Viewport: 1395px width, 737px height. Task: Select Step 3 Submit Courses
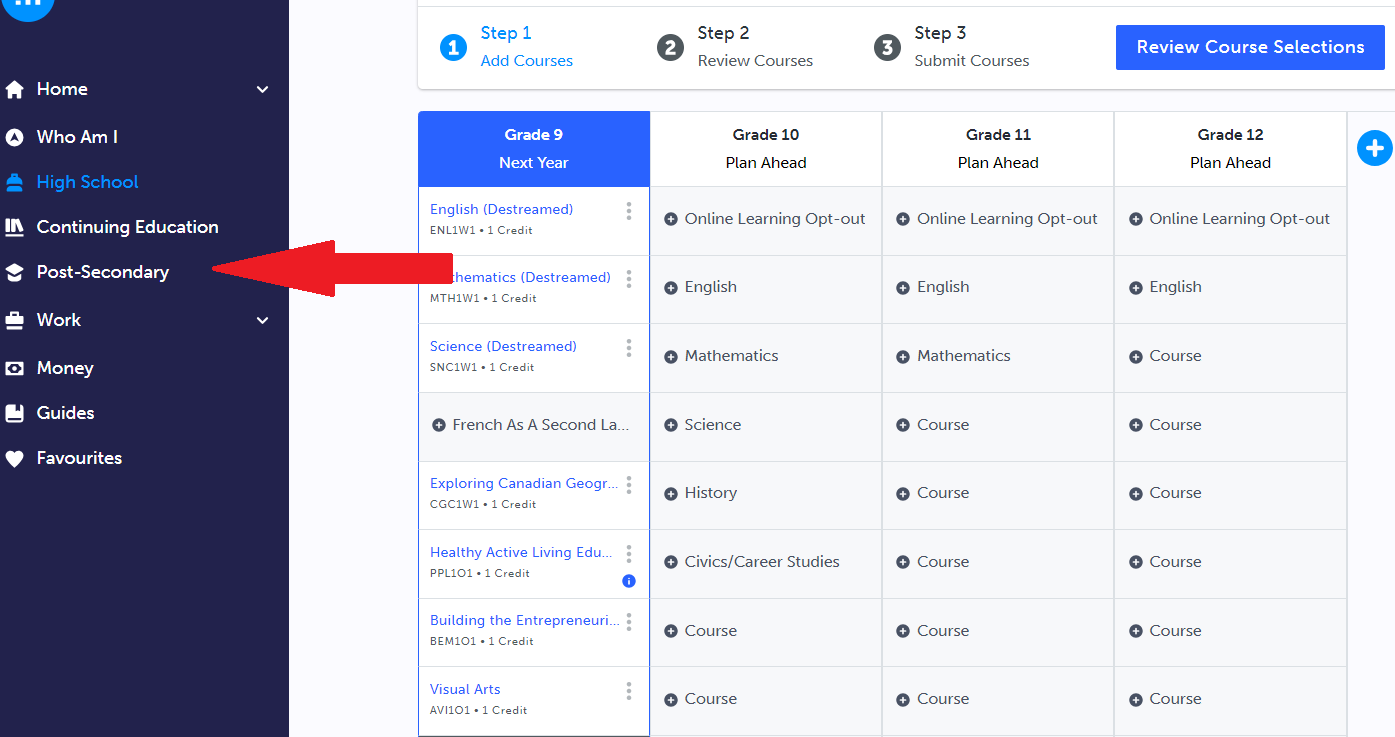[952, 47]
